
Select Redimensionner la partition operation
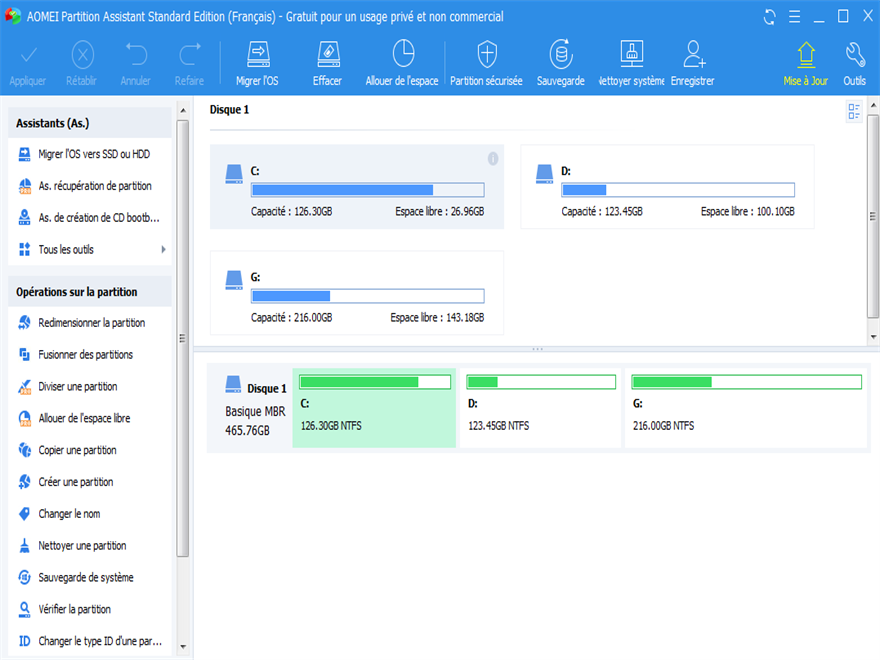tap(90, 323)
